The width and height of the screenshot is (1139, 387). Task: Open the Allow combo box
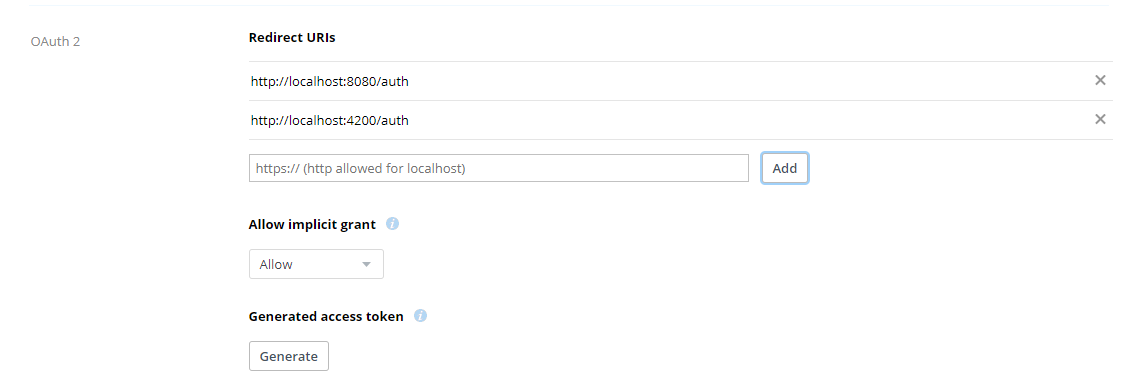point(316,264)
